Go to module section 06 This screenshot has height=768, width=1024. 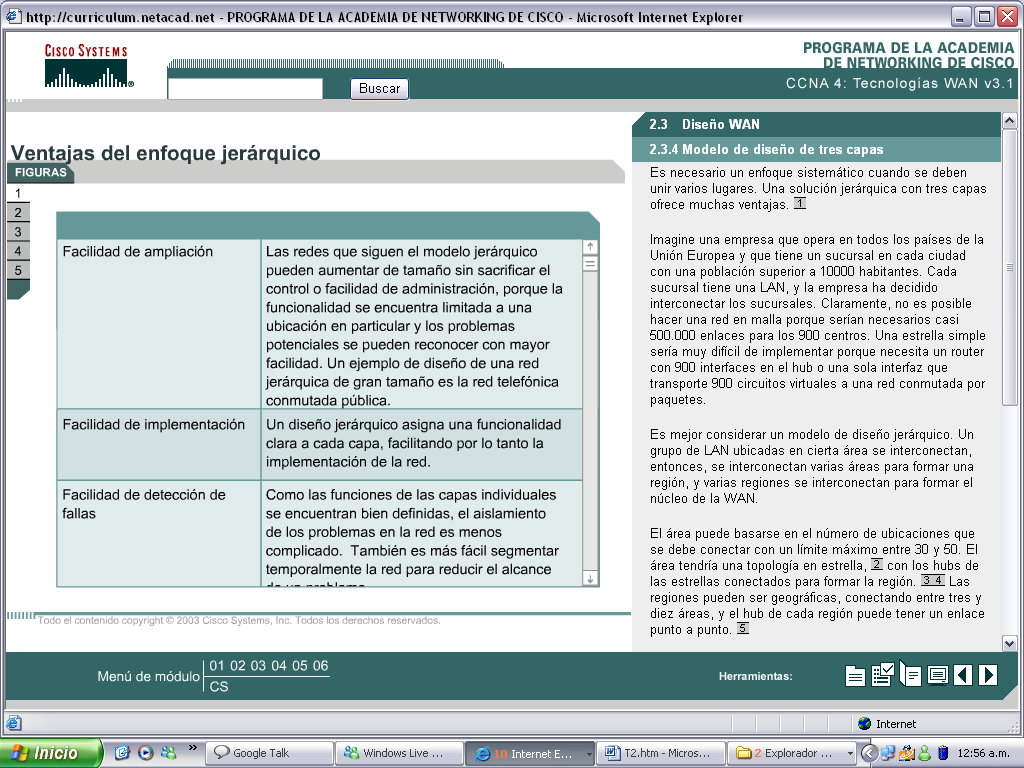320,666
